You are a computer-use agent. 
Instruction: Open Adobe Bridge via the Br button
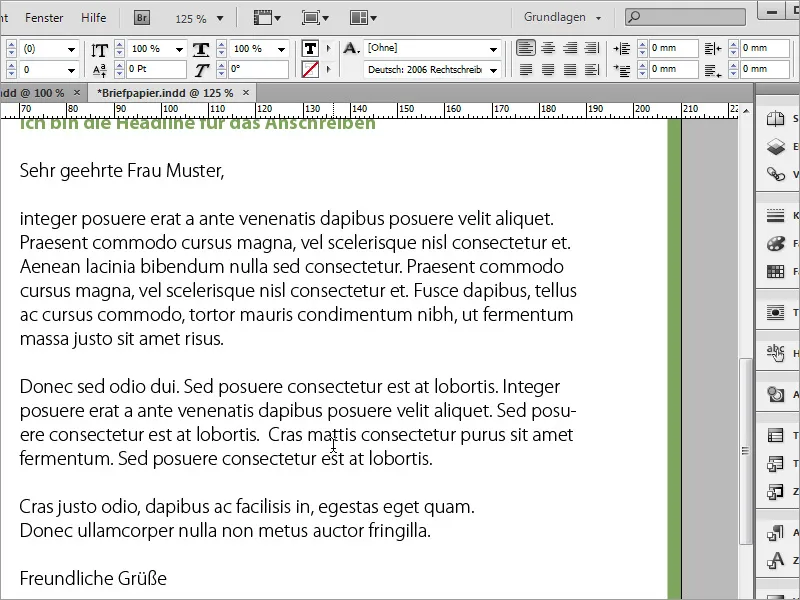142,18
